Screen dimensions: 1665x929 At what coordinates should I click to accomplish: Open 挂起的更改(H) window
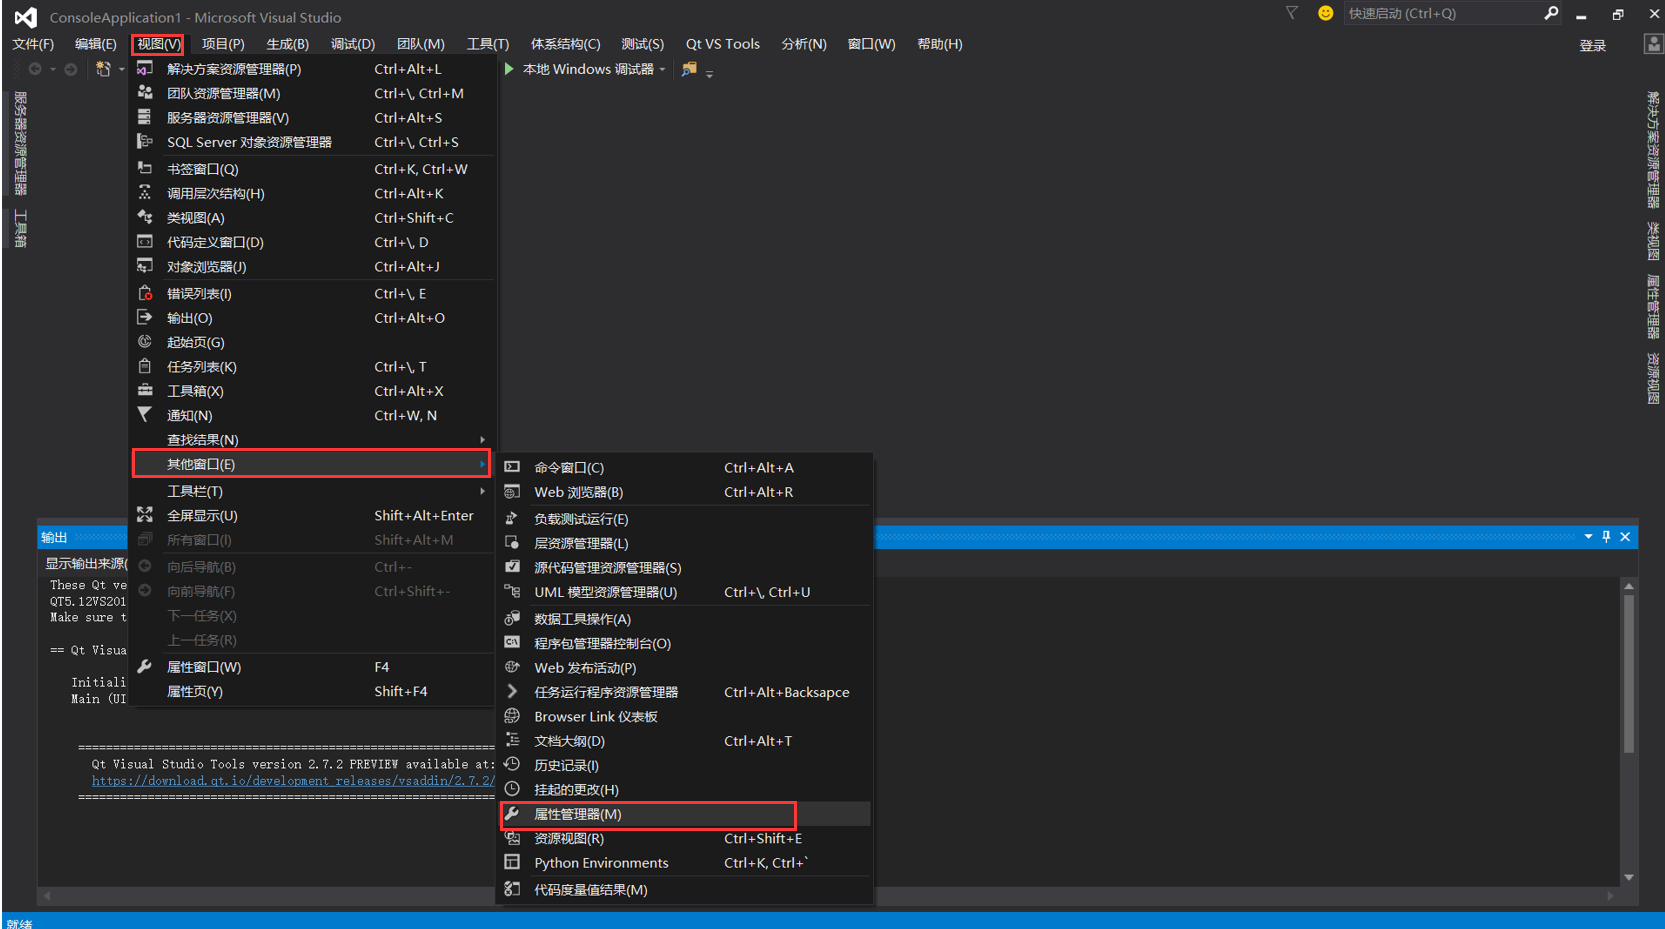tap(684, 790)
